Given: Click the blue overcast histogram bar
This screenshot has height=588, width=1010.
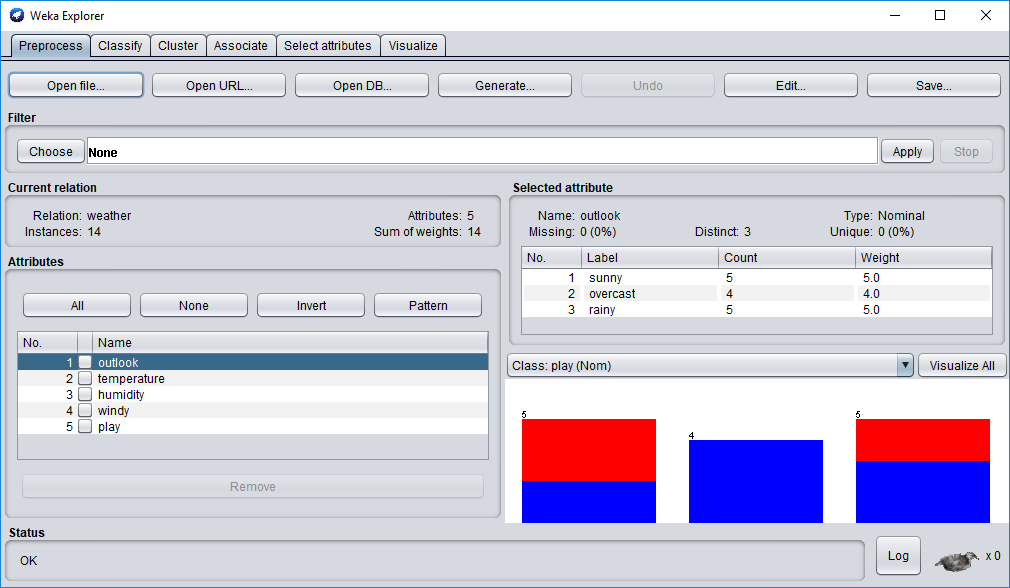Looking at the screenshot, I should pyautogui.click(x=755, y=481).
